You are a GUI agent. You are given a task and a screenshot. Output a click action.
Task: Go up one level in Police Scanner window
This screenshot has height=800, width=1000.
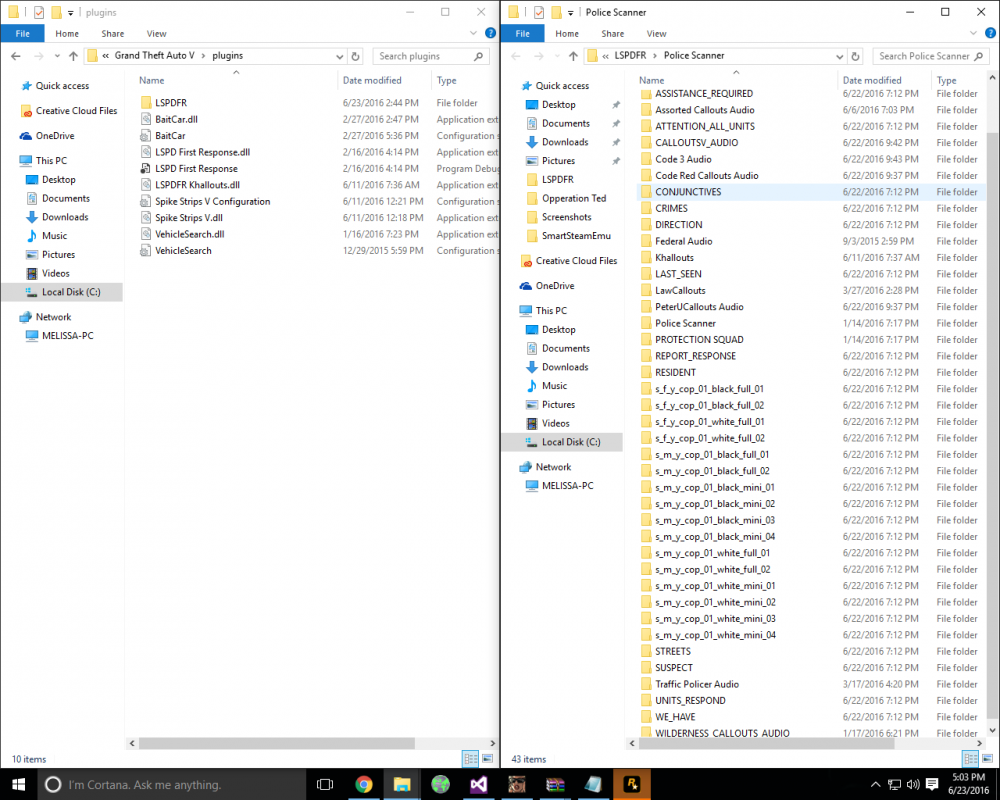573,56
